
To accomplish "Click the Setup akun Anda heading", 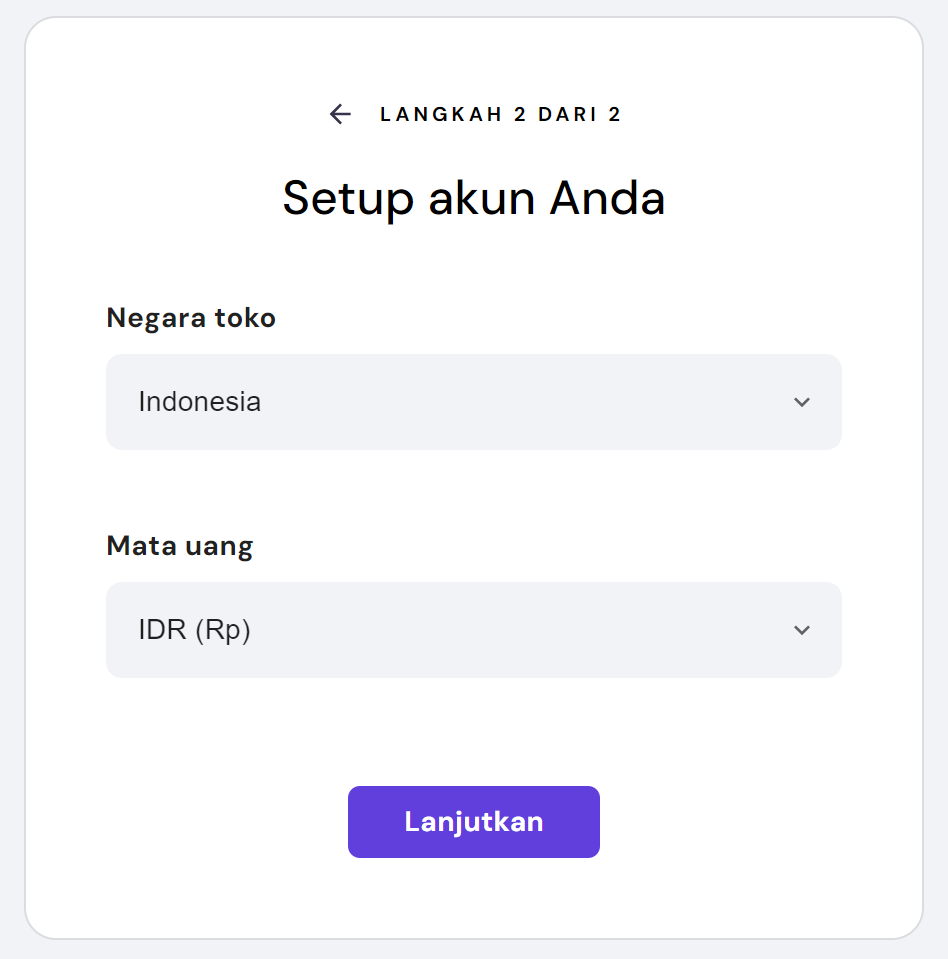I will click(473, 198).
